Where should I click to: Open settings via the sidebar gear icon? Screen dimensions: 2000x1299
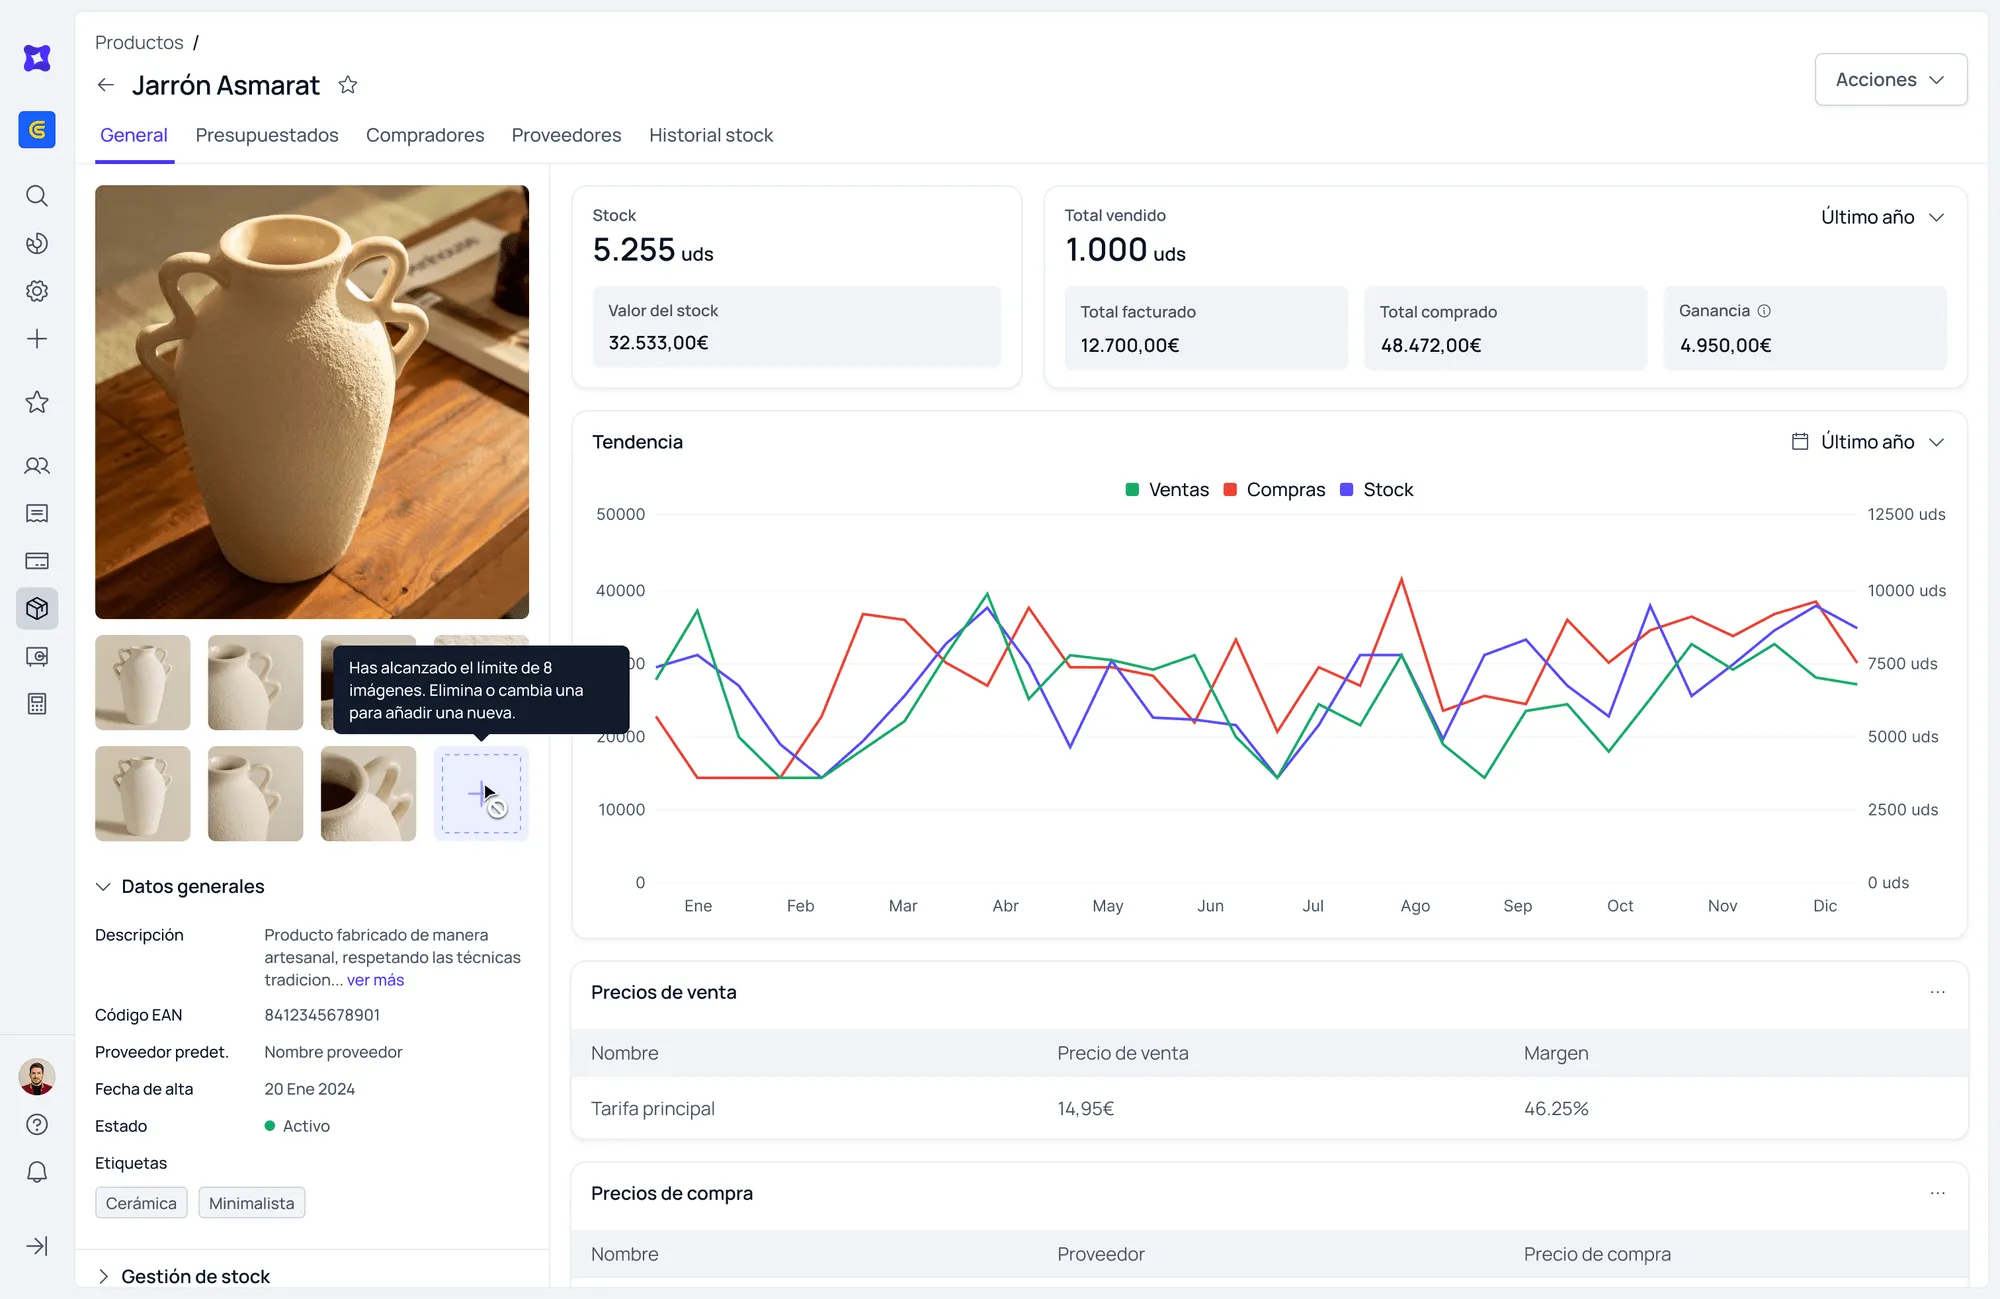pos(37,291)
